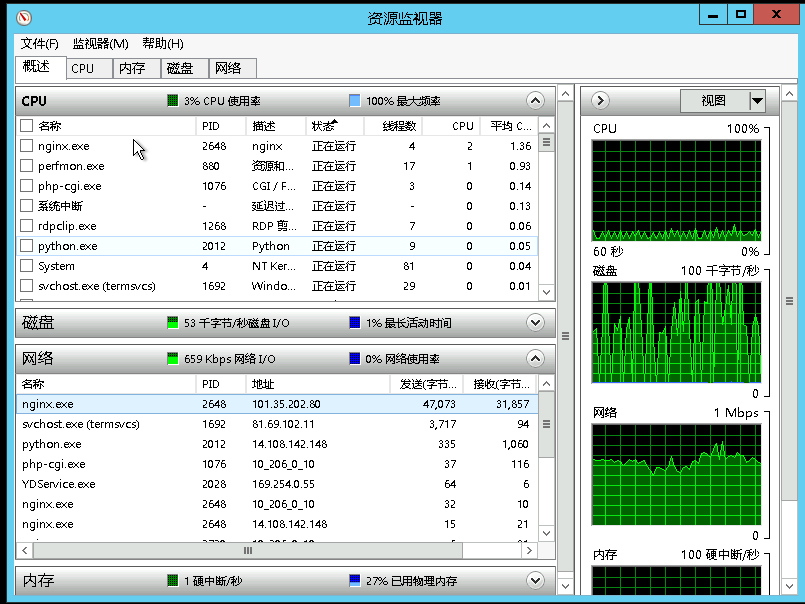The height and width of the screenshot is (604, 805).
Task: Click down arrow of graphs pane scrollbar
Action: [789, 586]
